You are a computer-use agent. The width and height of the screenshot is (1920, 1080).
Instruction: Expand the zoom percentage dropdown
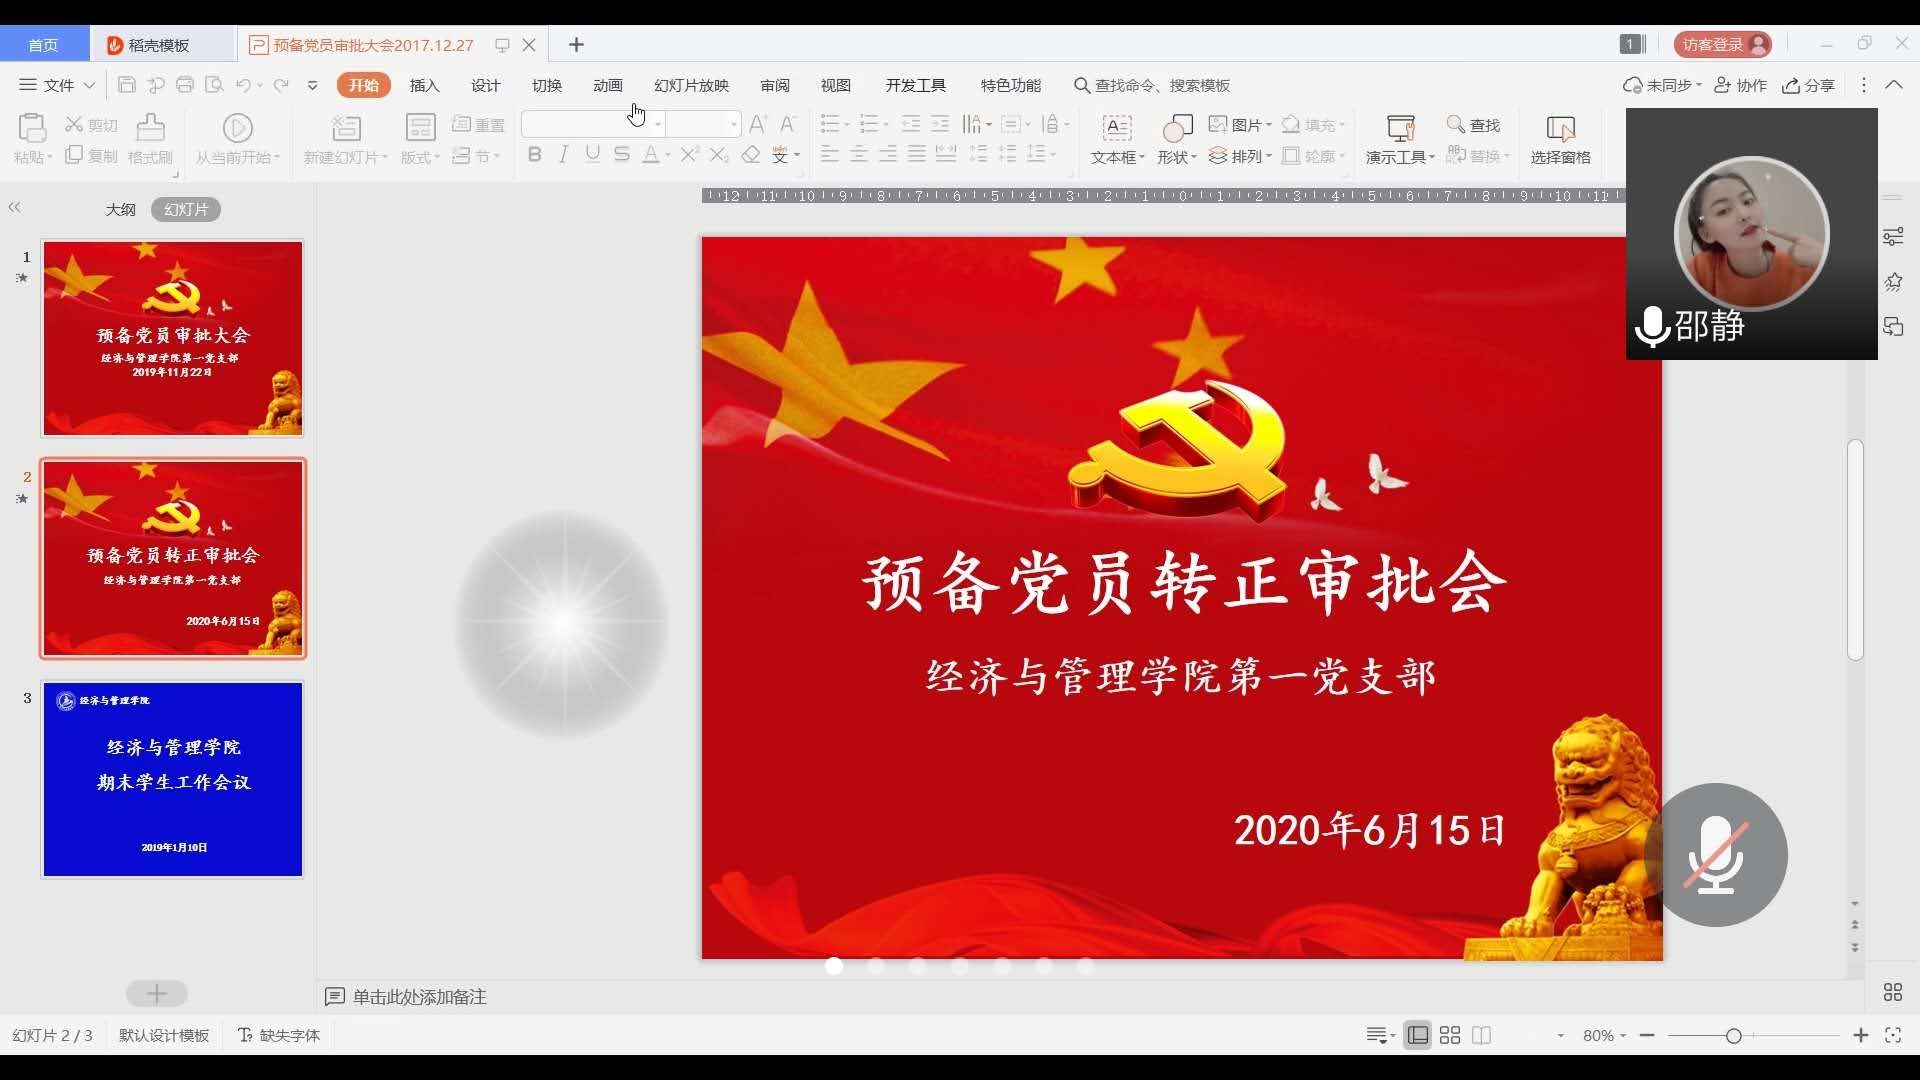pyautogui.click(x=1605, y=1036)
